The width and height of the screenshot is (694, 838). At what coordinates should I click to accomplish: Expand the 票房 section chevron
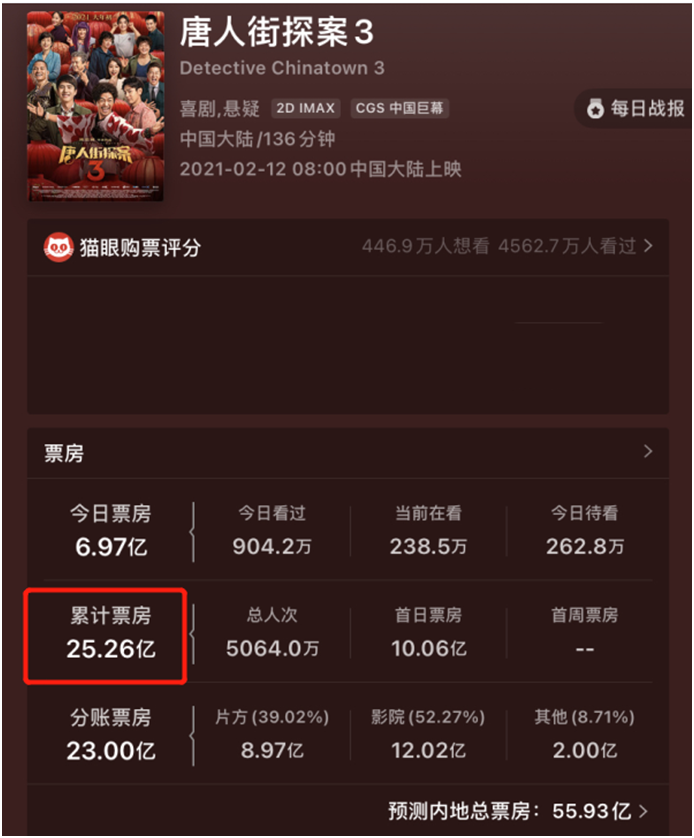[648, 452]
